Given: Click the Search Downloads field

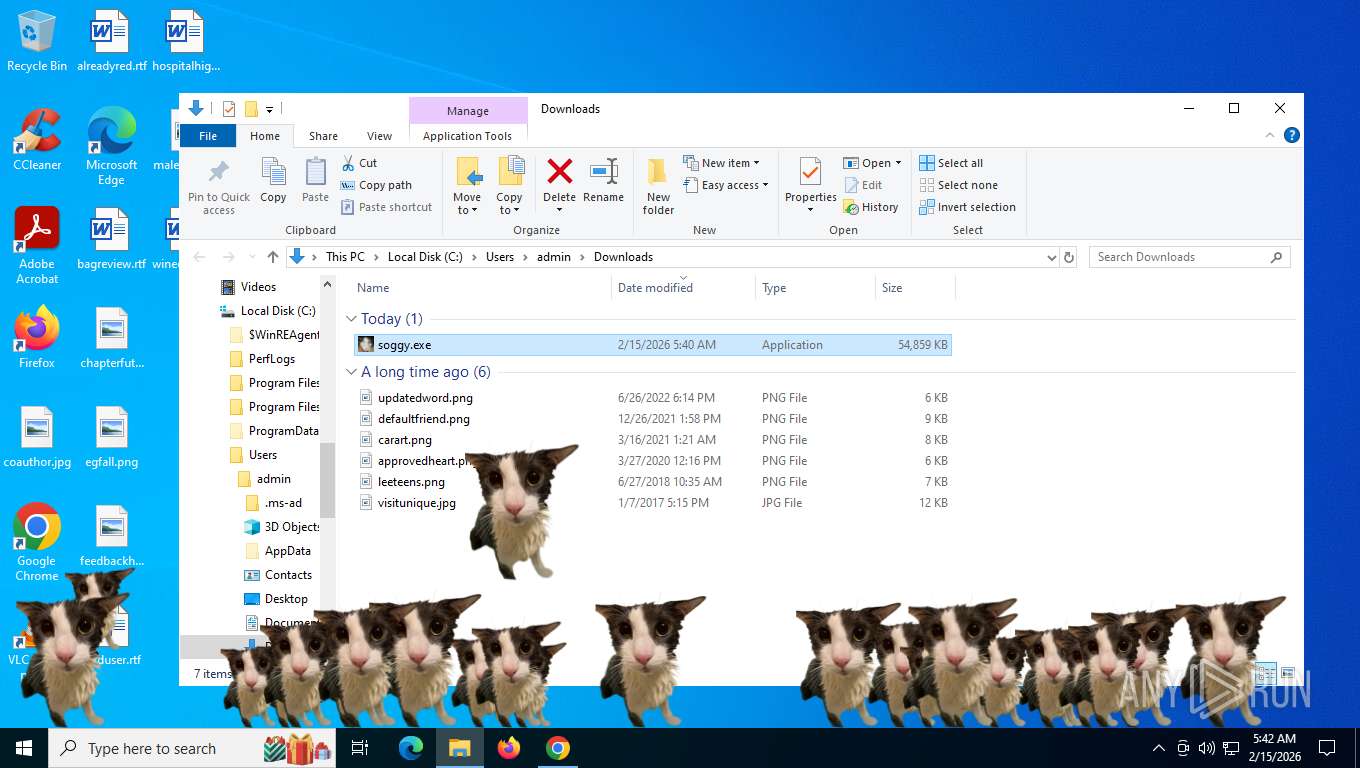Looking at the screenshot, I should pyautogui.click(x=1189, y=257).
